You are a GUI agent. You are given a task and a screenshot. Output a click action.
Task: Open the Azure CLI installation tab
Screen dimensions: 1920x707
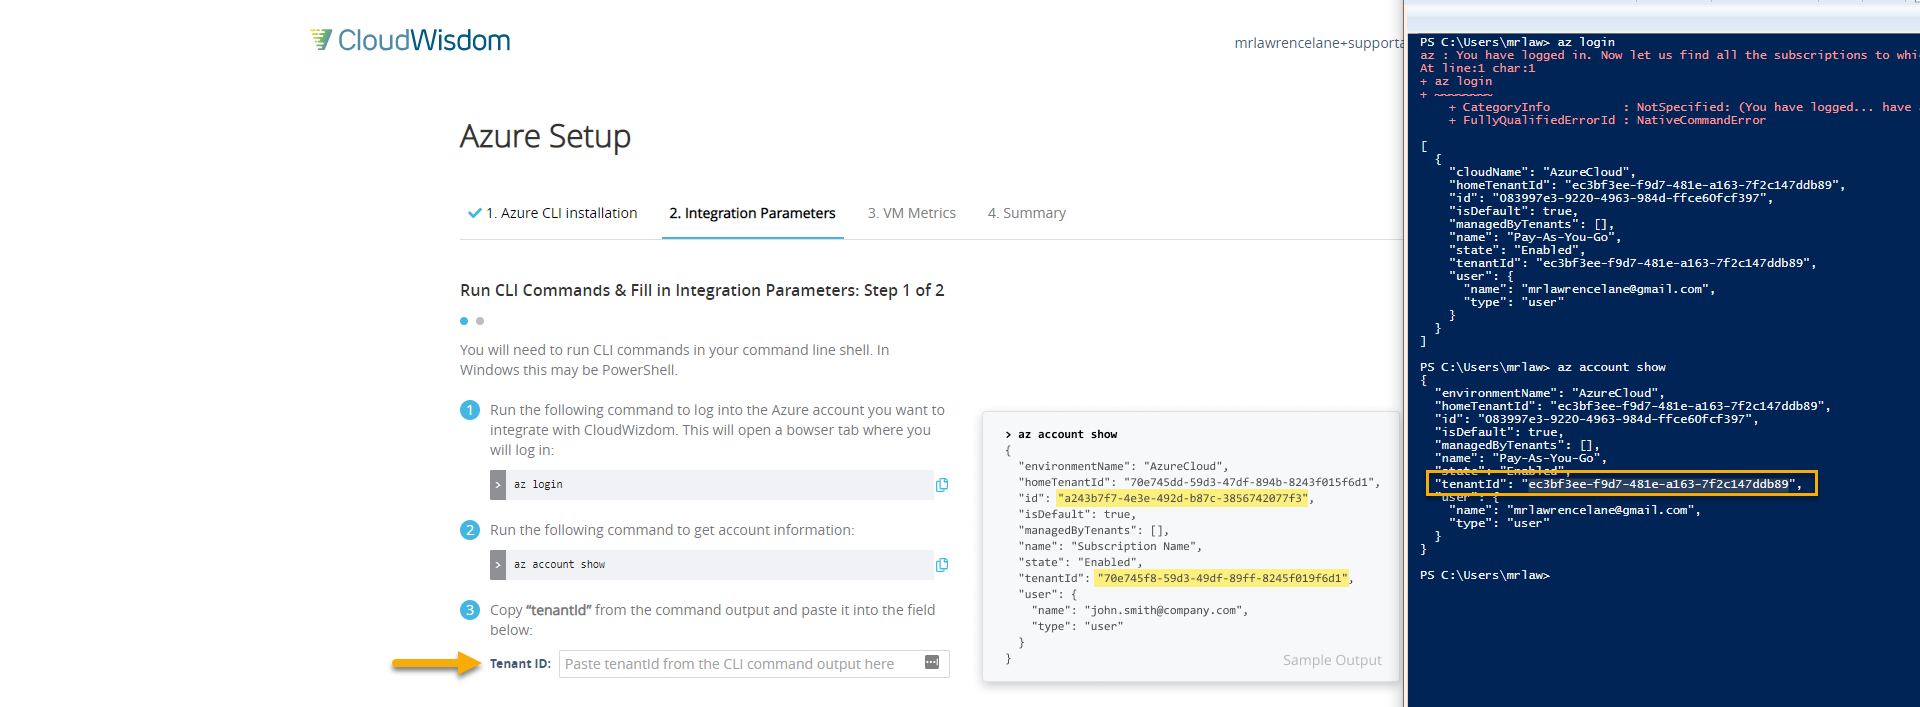click(x=552, y=213)
